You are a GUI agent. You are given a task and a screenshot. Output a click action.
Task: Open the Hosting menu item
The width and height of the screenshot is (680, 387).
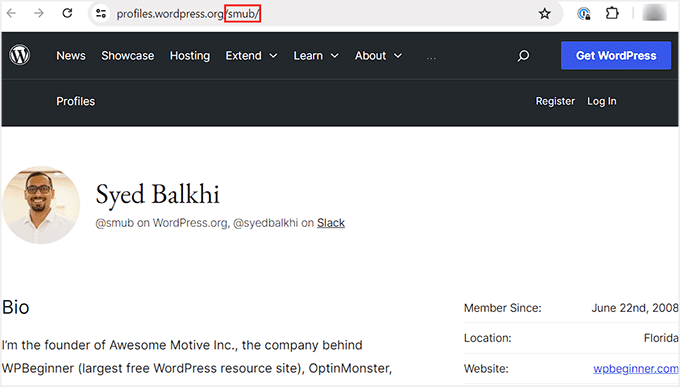[x=190, y=56]
